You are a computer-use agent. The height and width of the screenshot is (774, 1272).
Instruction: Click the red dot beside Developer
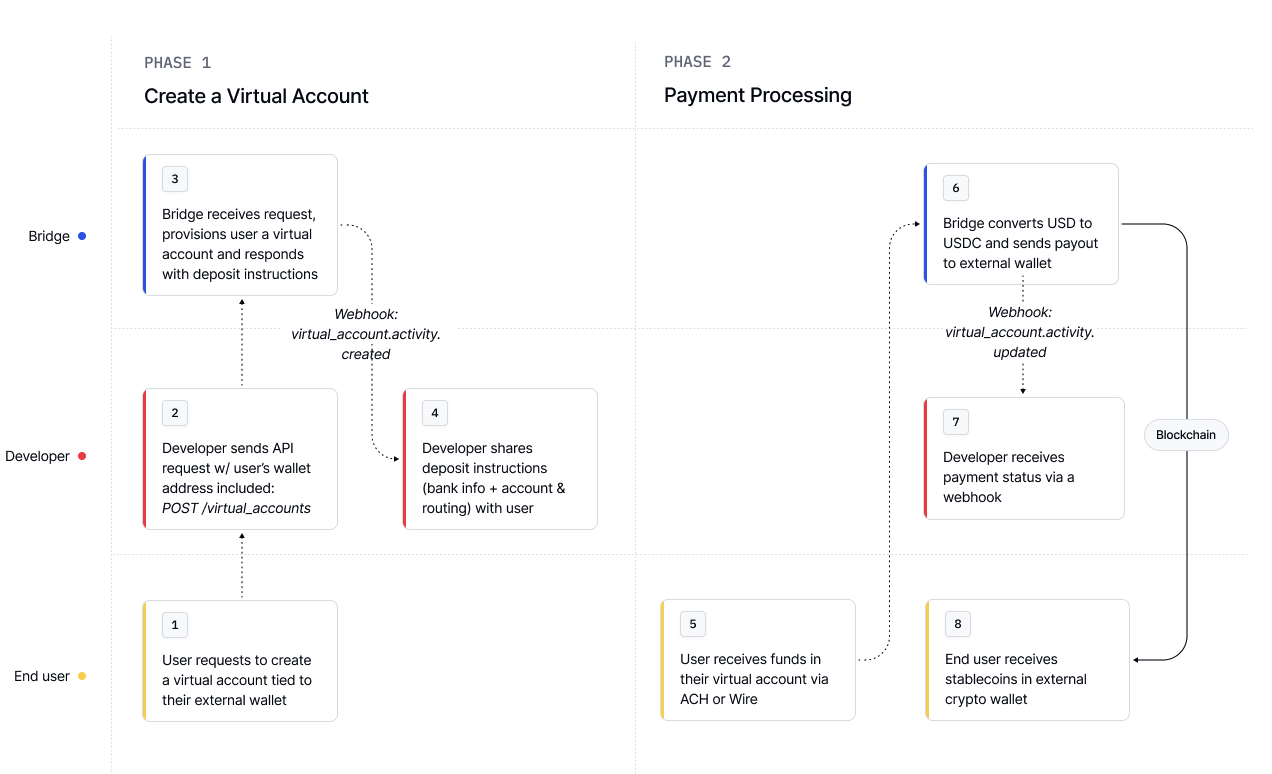82,456
